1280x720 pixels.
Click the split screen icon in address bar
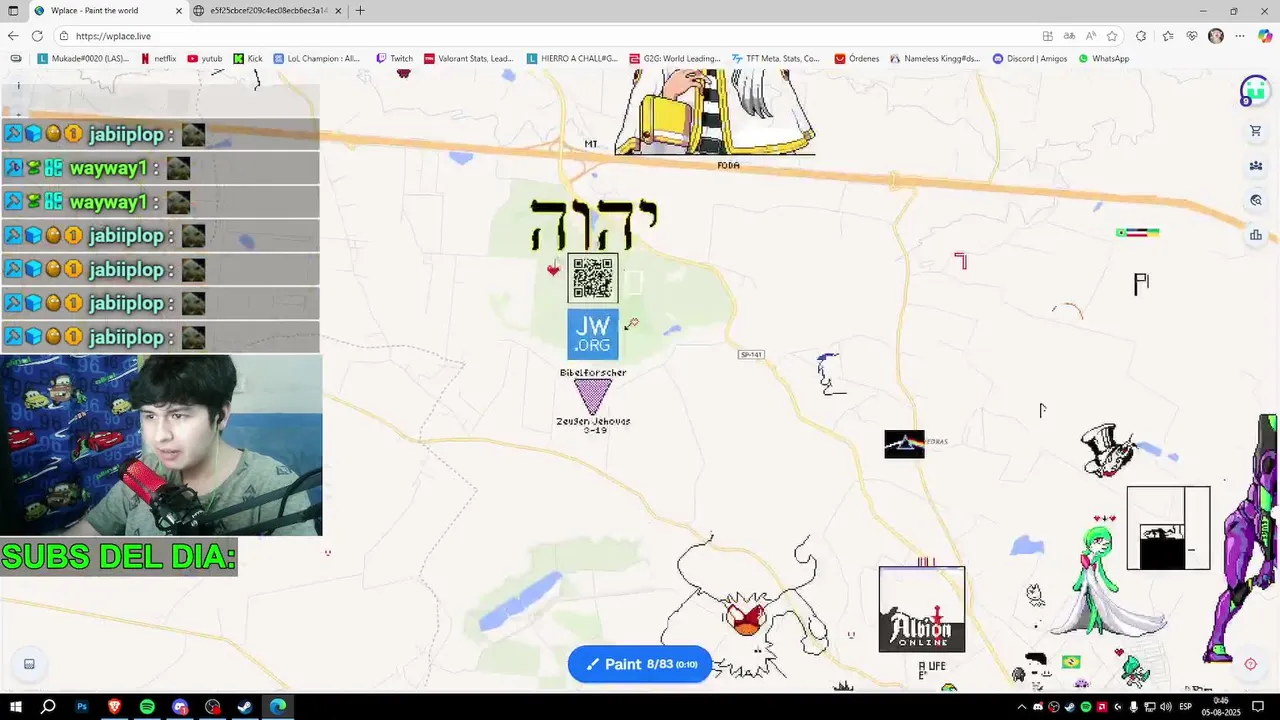click(1047, 36)
